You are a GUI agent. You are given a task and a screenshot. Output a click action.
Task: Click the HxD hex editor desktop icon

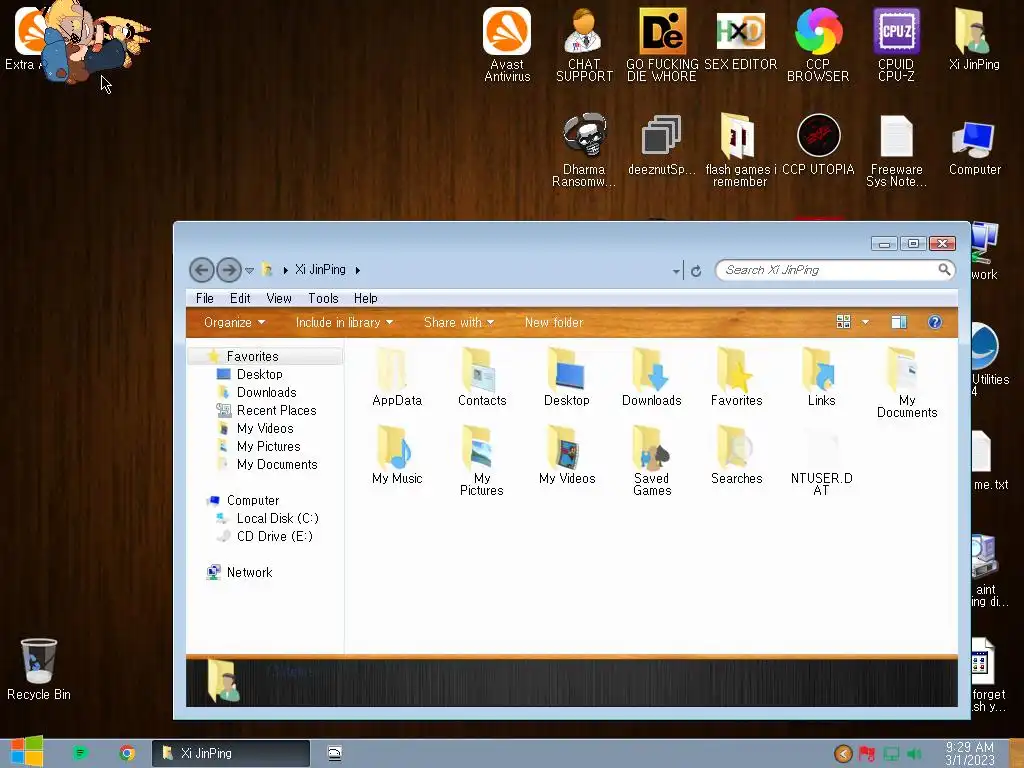pos(740,39)
